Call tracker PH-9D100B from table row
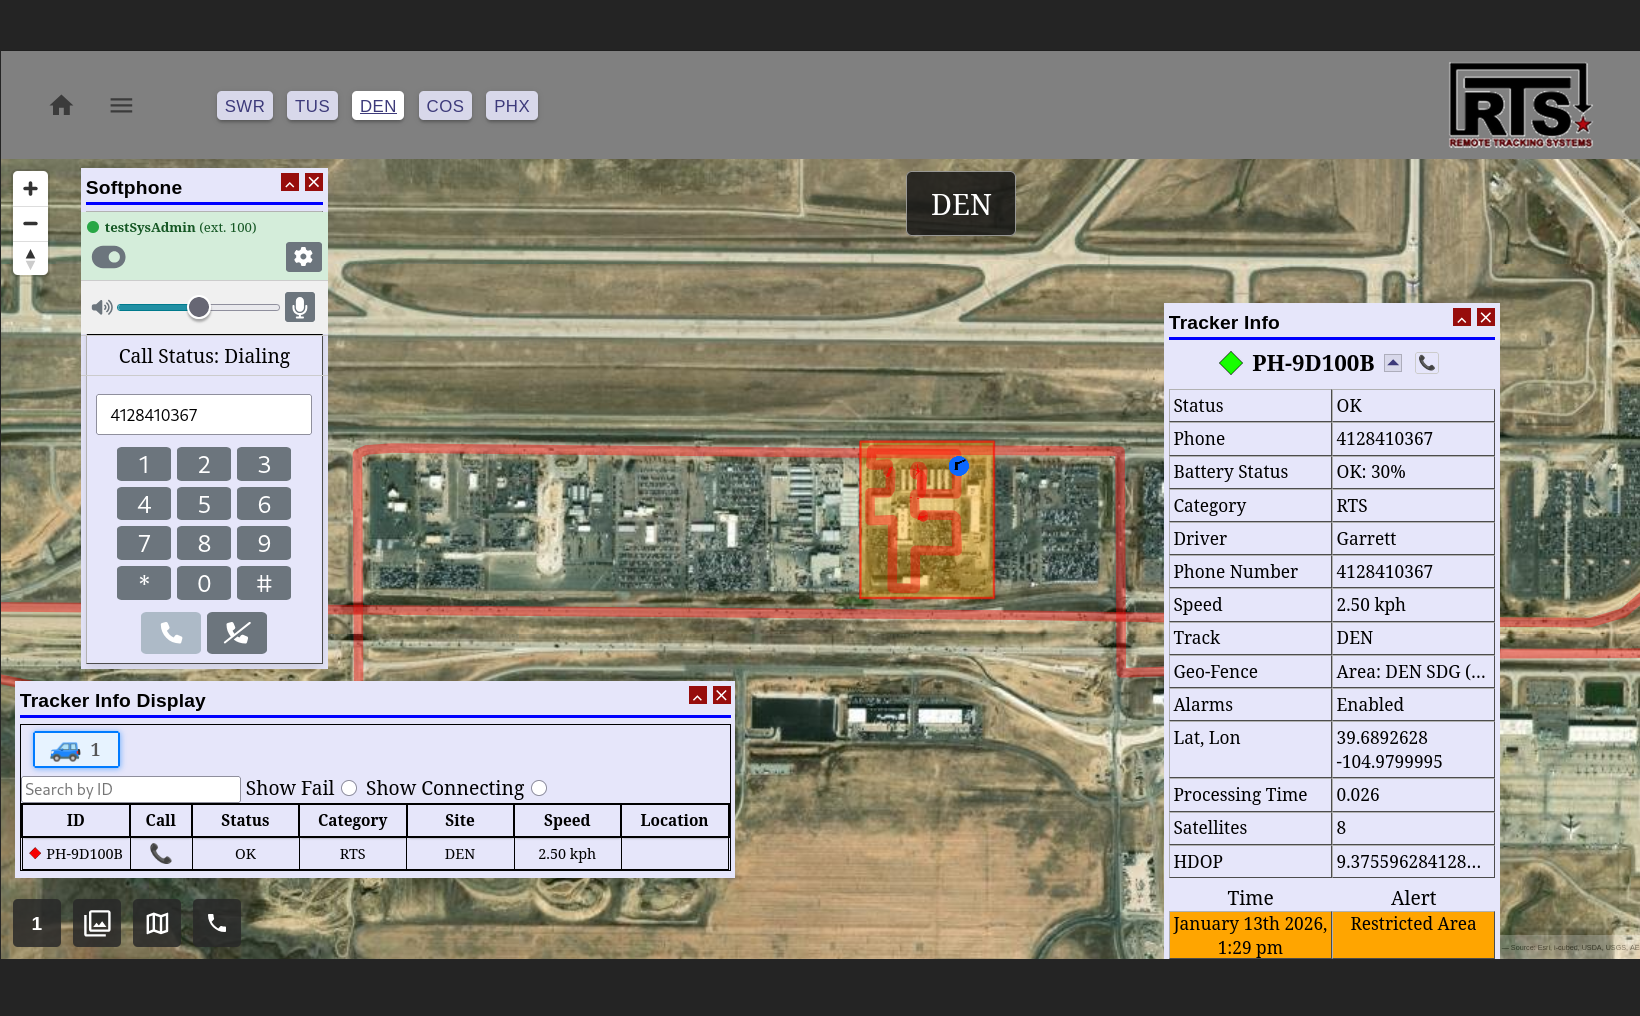 (160, 853)
